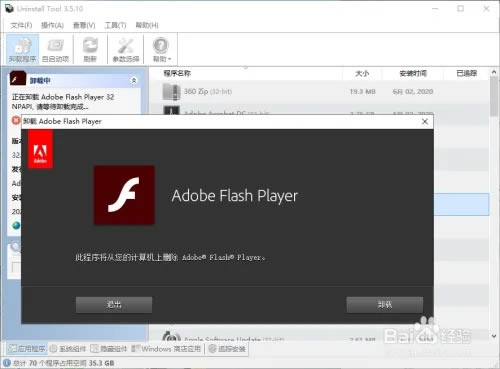The width and height of the screenshot is (500, 369).
Task: Select the 卸载程序 (Uninstaller) toolbar icon
Action: click(x=22, y=50)
